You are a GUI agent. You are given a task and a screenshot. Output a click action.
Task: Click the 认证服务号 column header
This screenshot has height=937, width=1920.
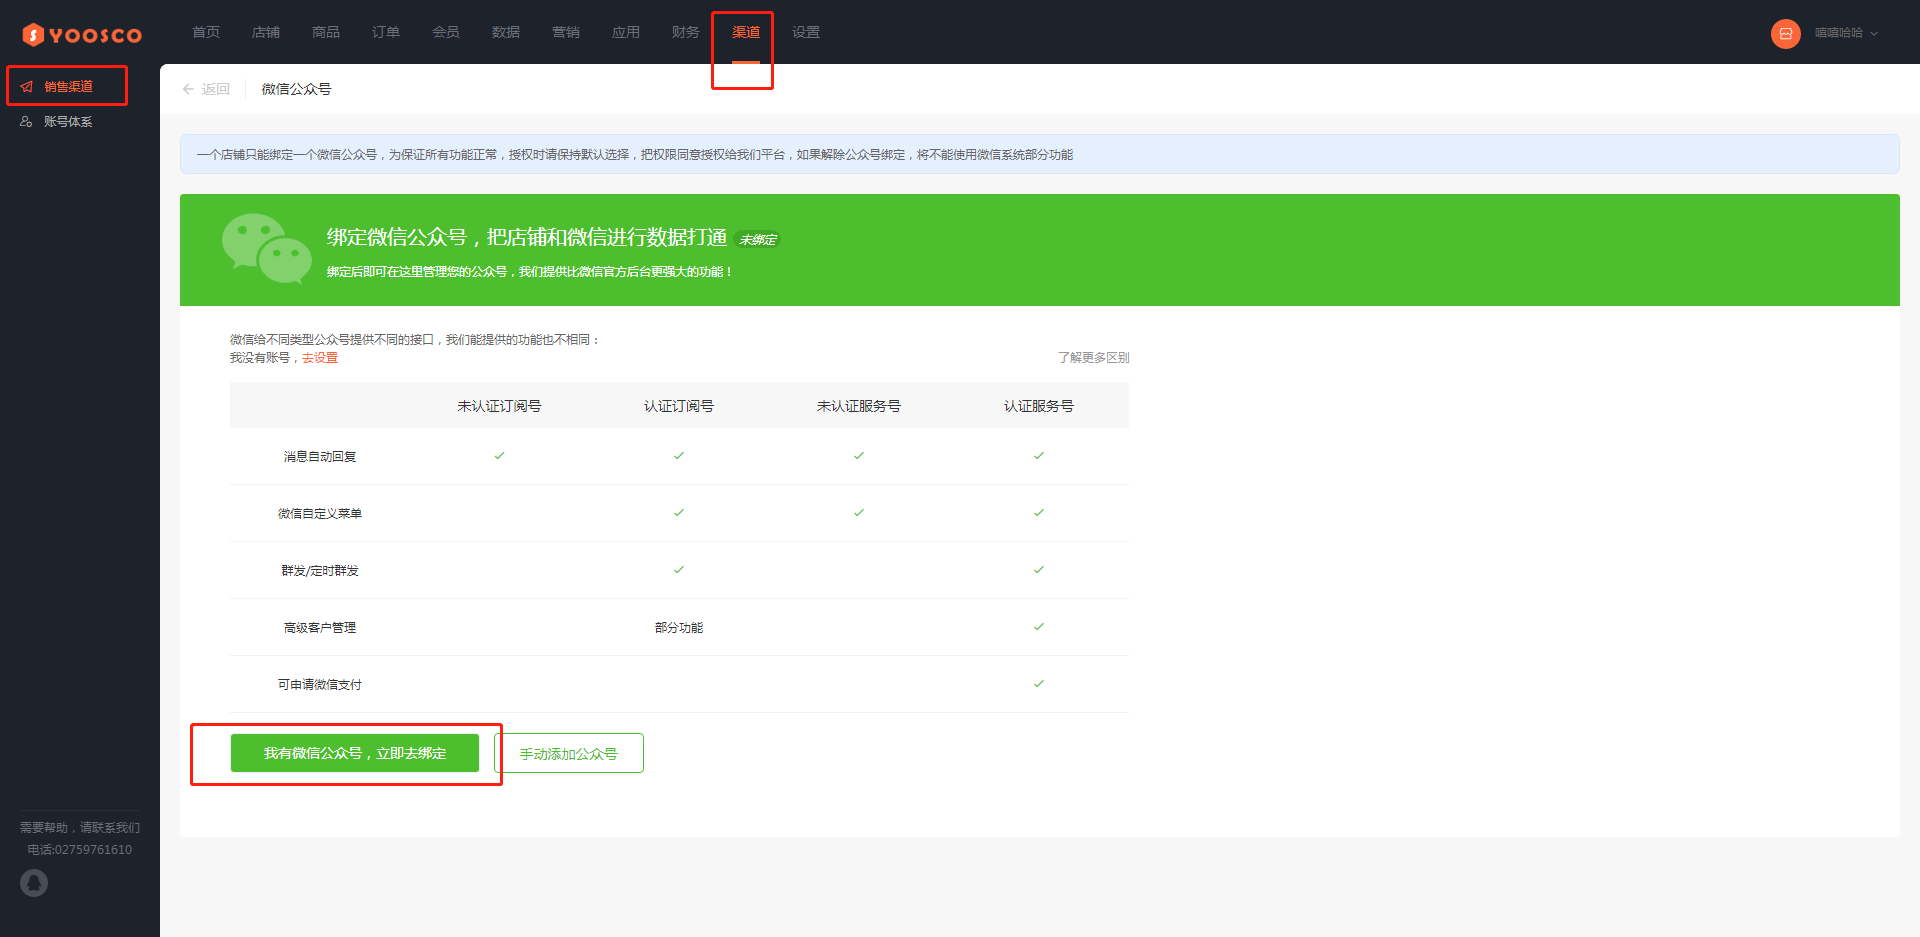(1039, 406)
